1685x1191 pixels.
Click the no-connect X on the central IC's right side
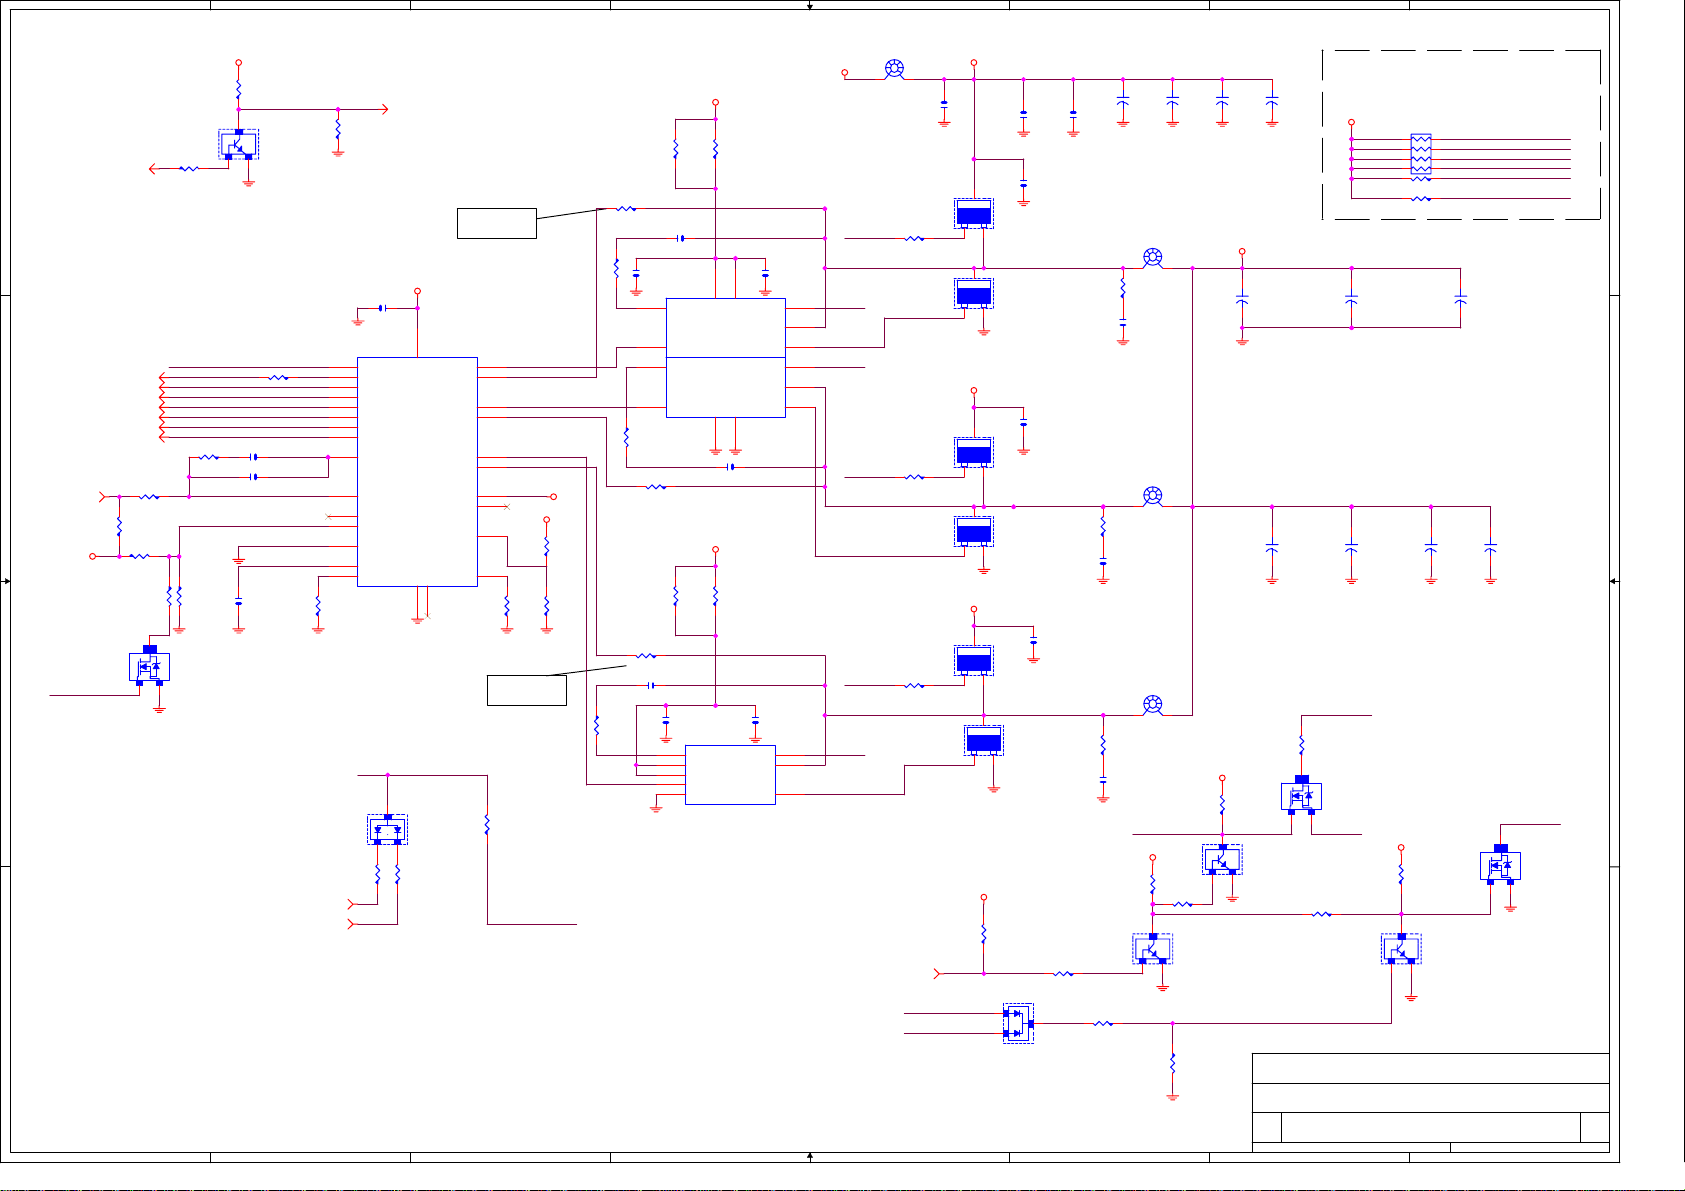(x=507, y=507)
